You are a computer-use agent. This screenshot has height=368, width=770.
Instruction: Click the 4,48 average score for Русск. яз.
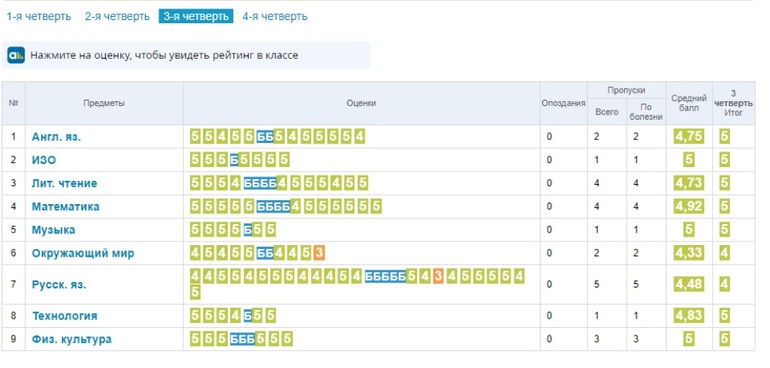[x=689, y=284]
